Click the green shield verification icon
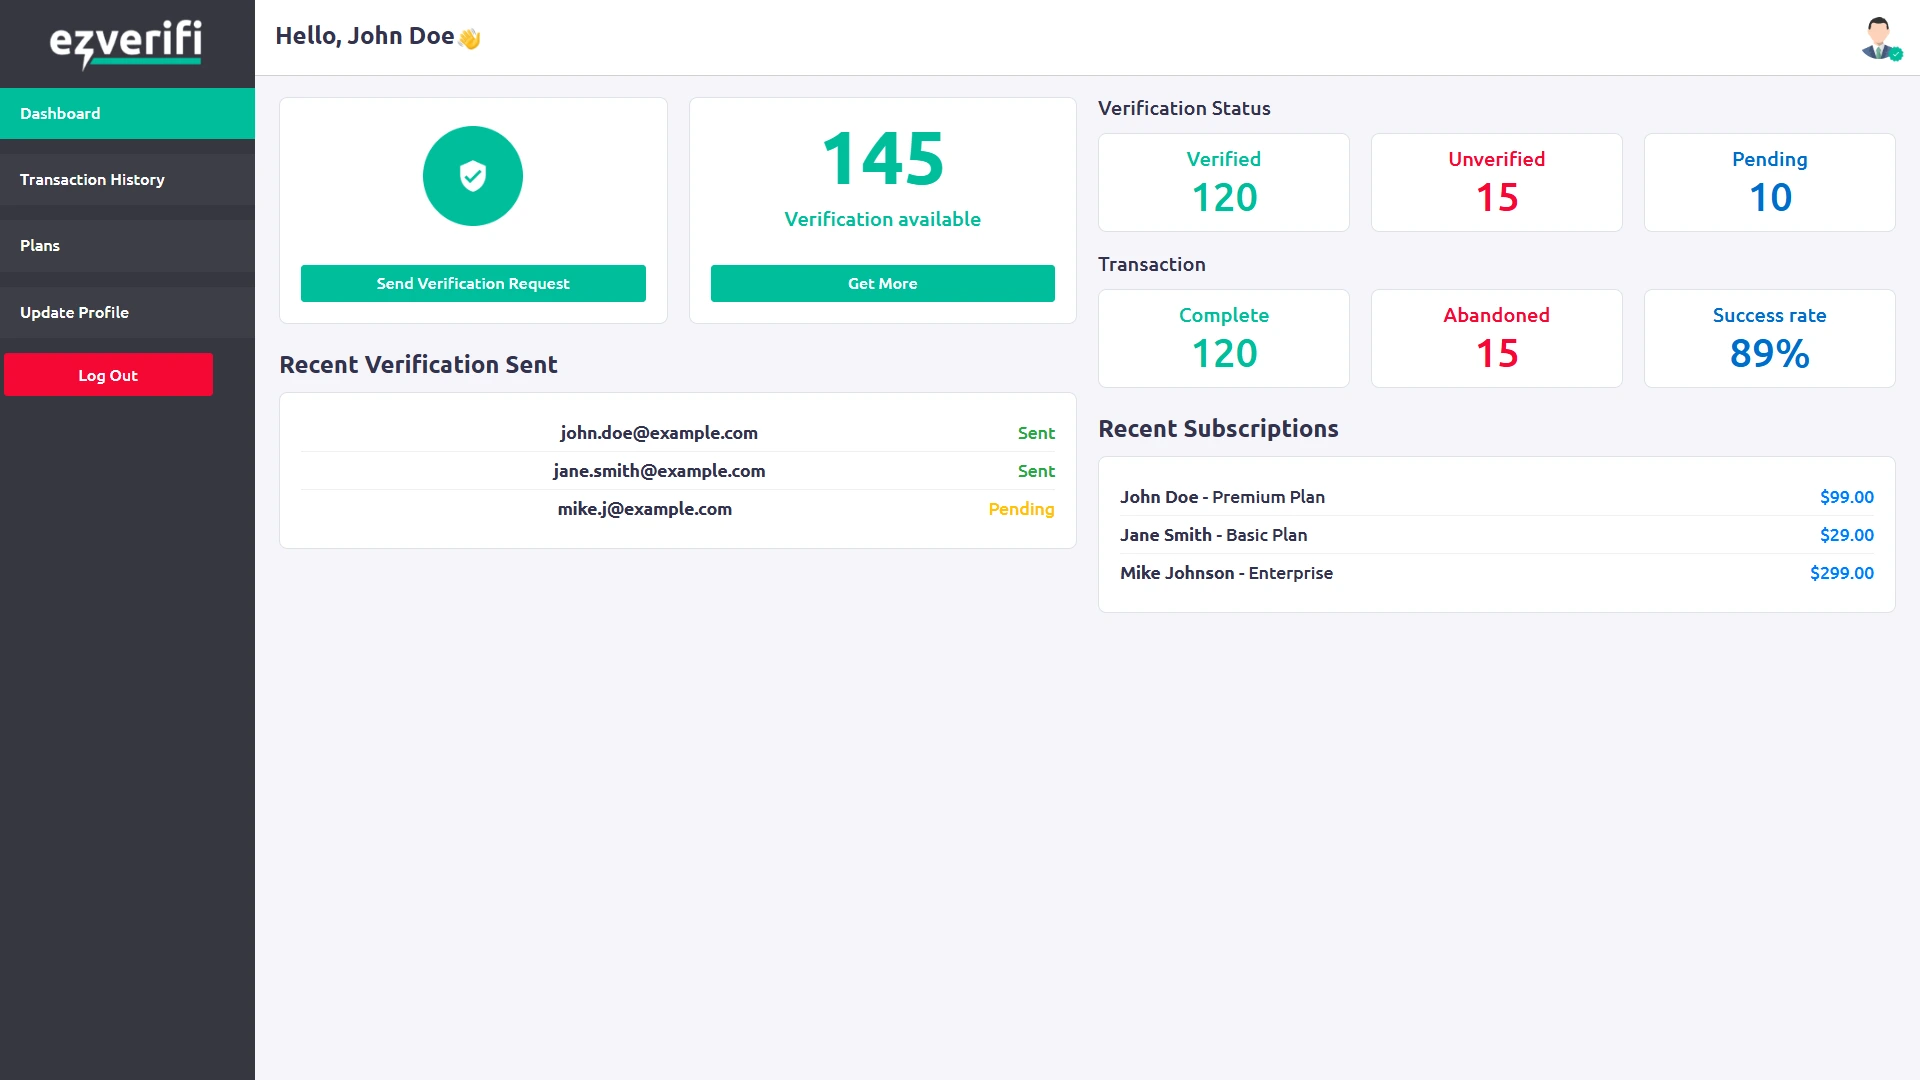This screenshot has width=1920, height=1080. point(473,176)
